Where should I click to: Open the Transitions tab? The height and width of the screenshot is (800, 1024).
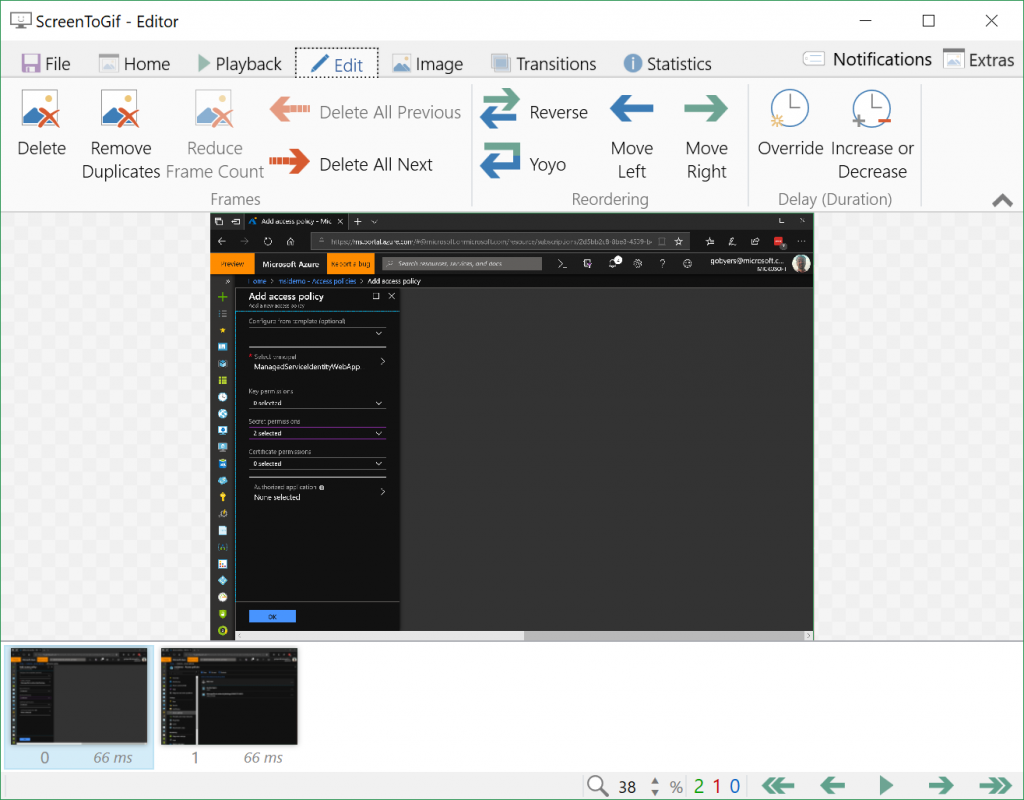[543, 63]
